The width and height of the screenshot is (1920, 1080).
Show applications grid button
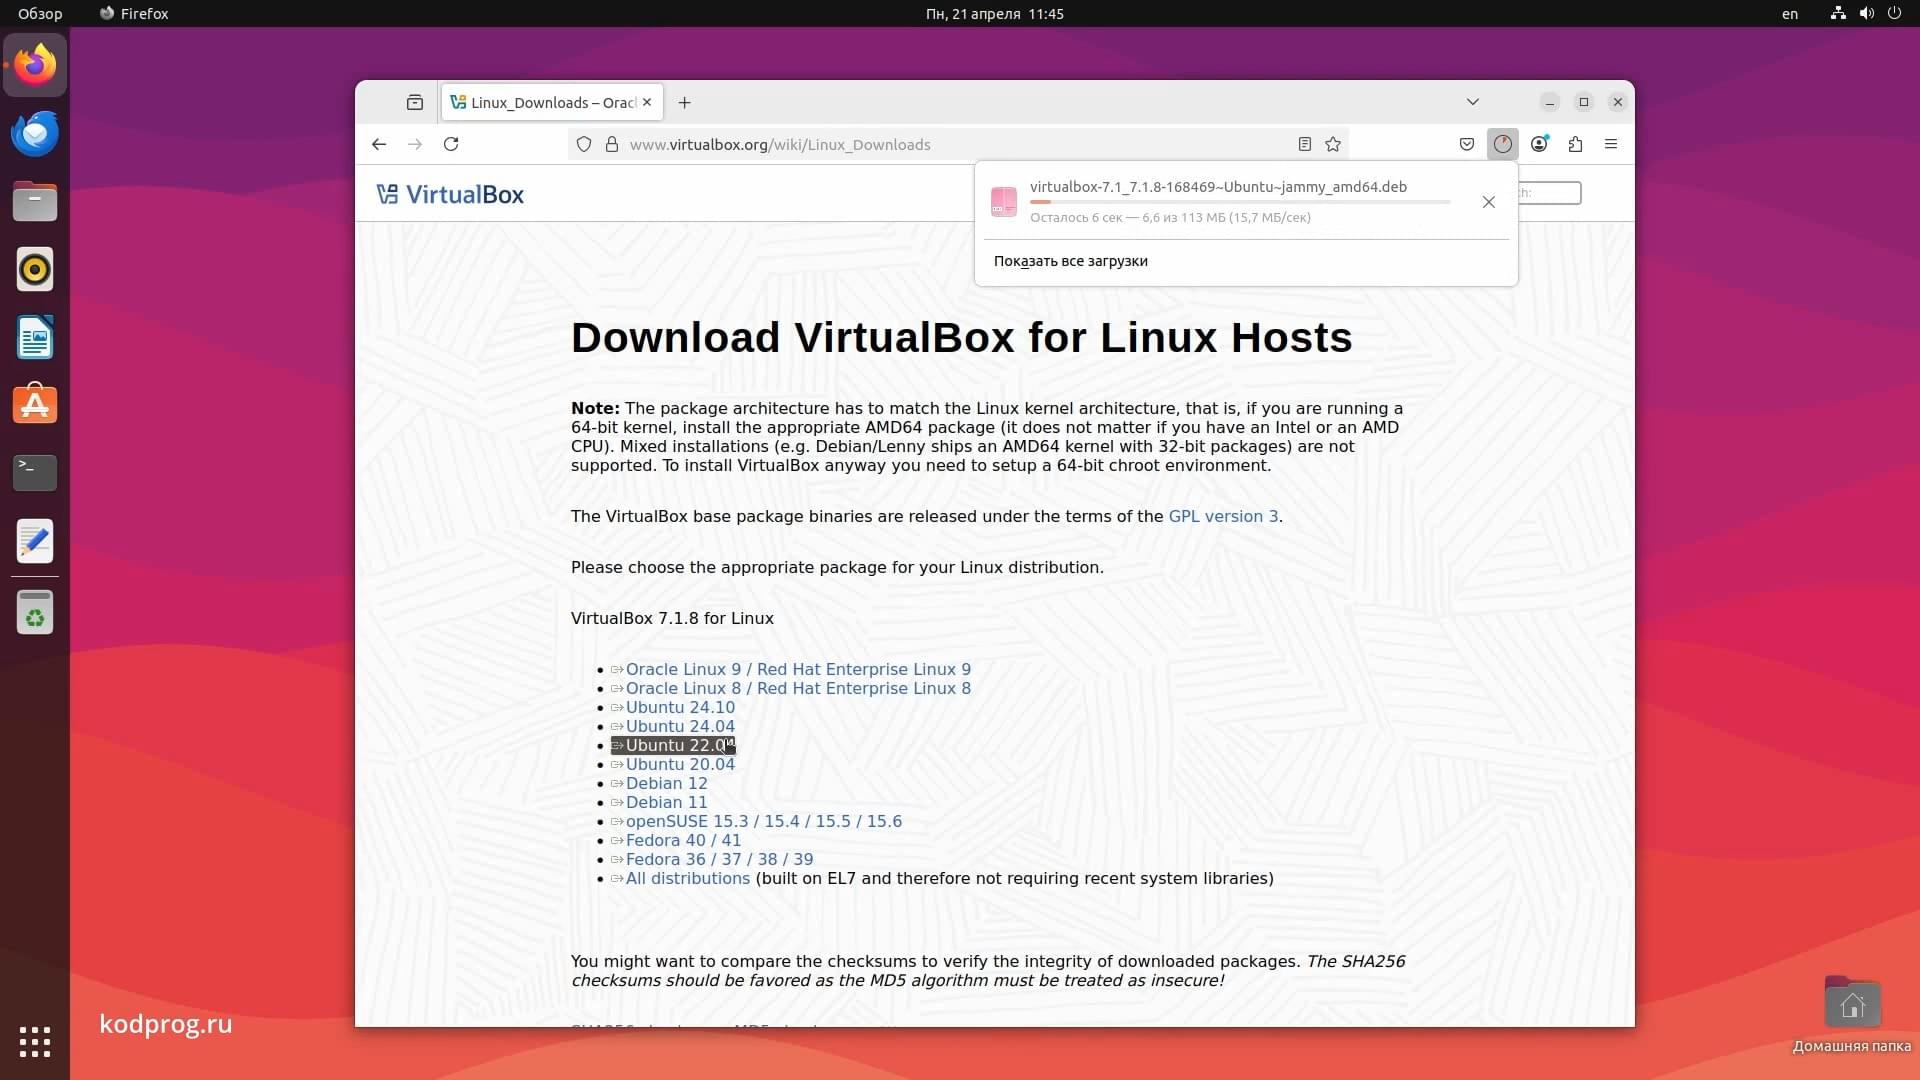35,1041
